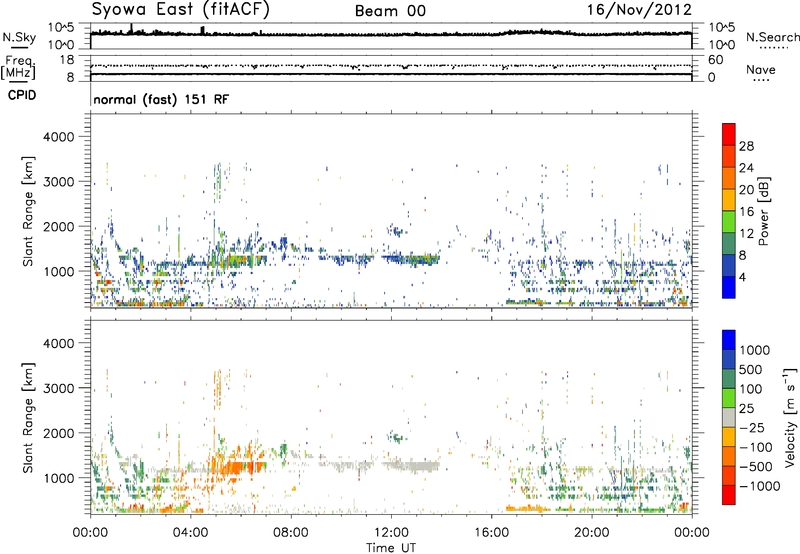Viewport: 800px width, 554px height.
Task: Click the "normal (fast) 151 RF" mode text
Action: pos(161,99)
